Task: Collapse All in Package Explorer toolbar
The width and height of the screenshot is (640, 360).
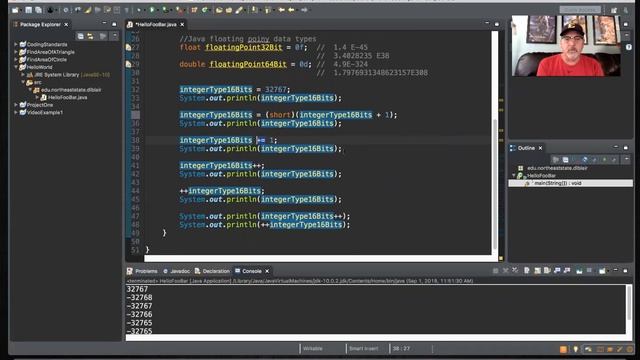Action: click(x=80, y=36)
